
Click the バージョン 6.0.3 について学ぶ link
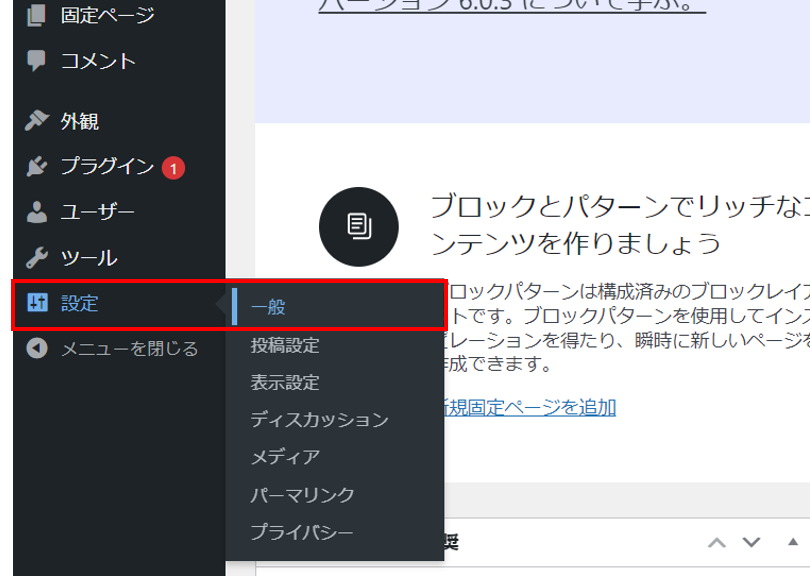pos(512,6)
